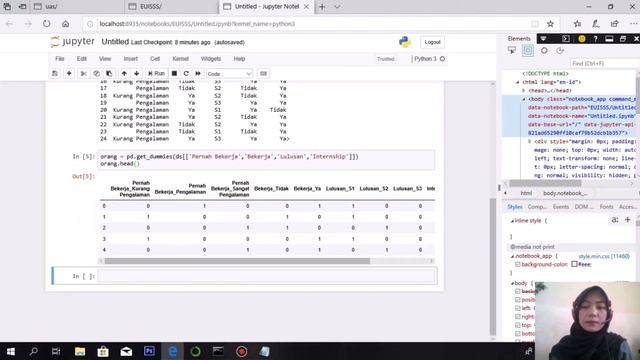This screenshot has height=360, width=640.
Task: Switch to the EUISSS/ browser tab
Action: 171,7
